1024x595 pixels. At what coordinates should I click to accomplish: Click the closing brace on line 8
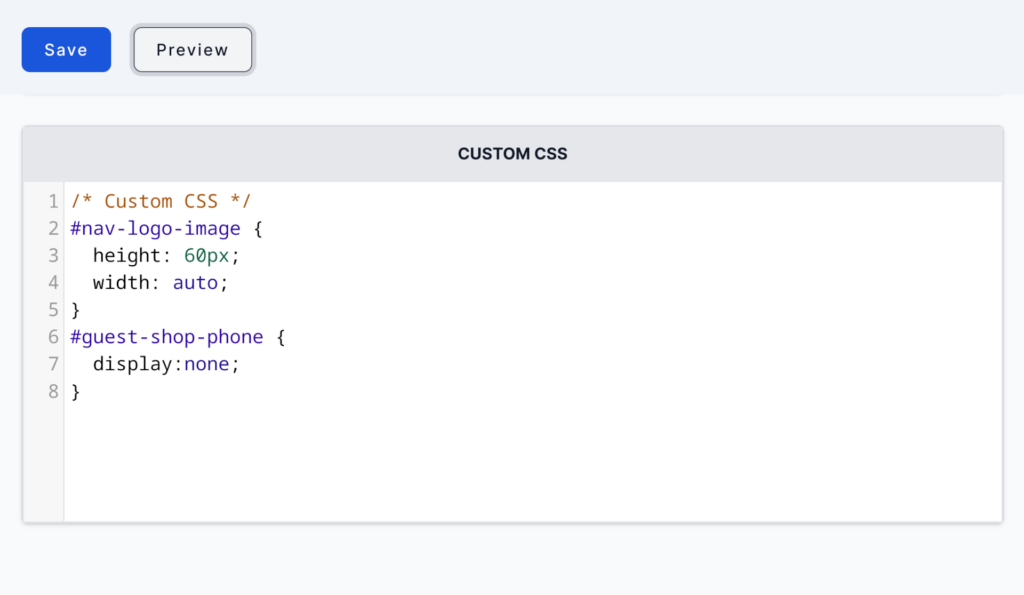(76, 391)
